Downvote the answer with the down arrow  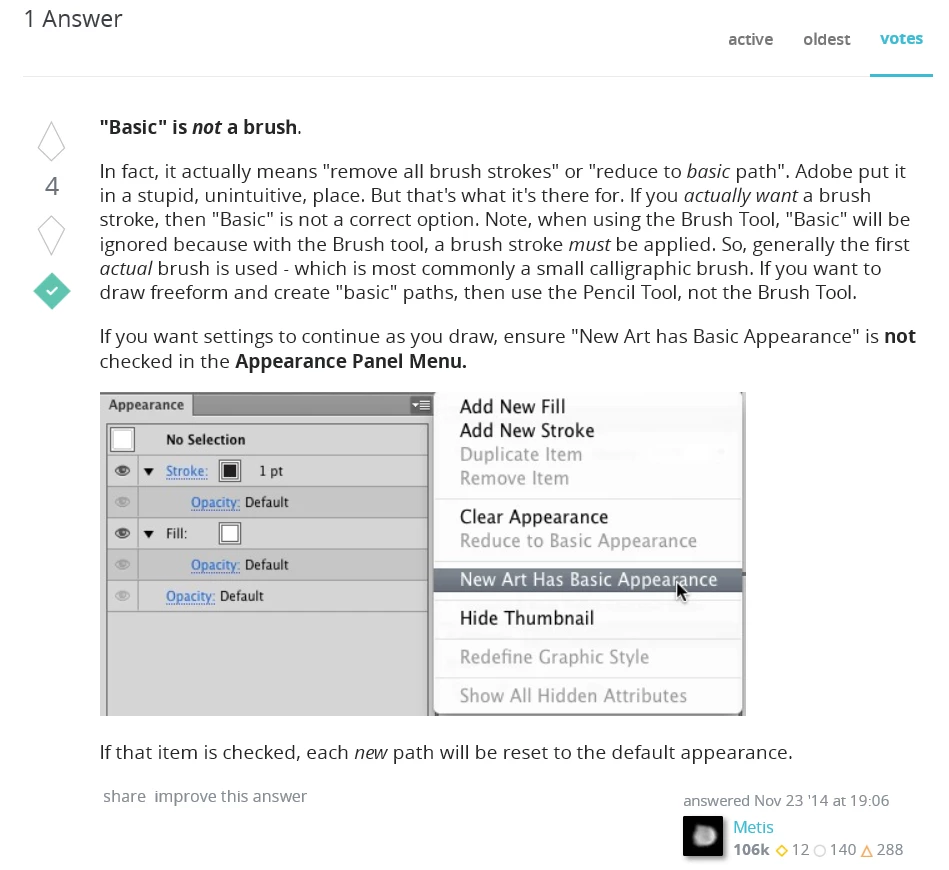(x=51, y=235)
